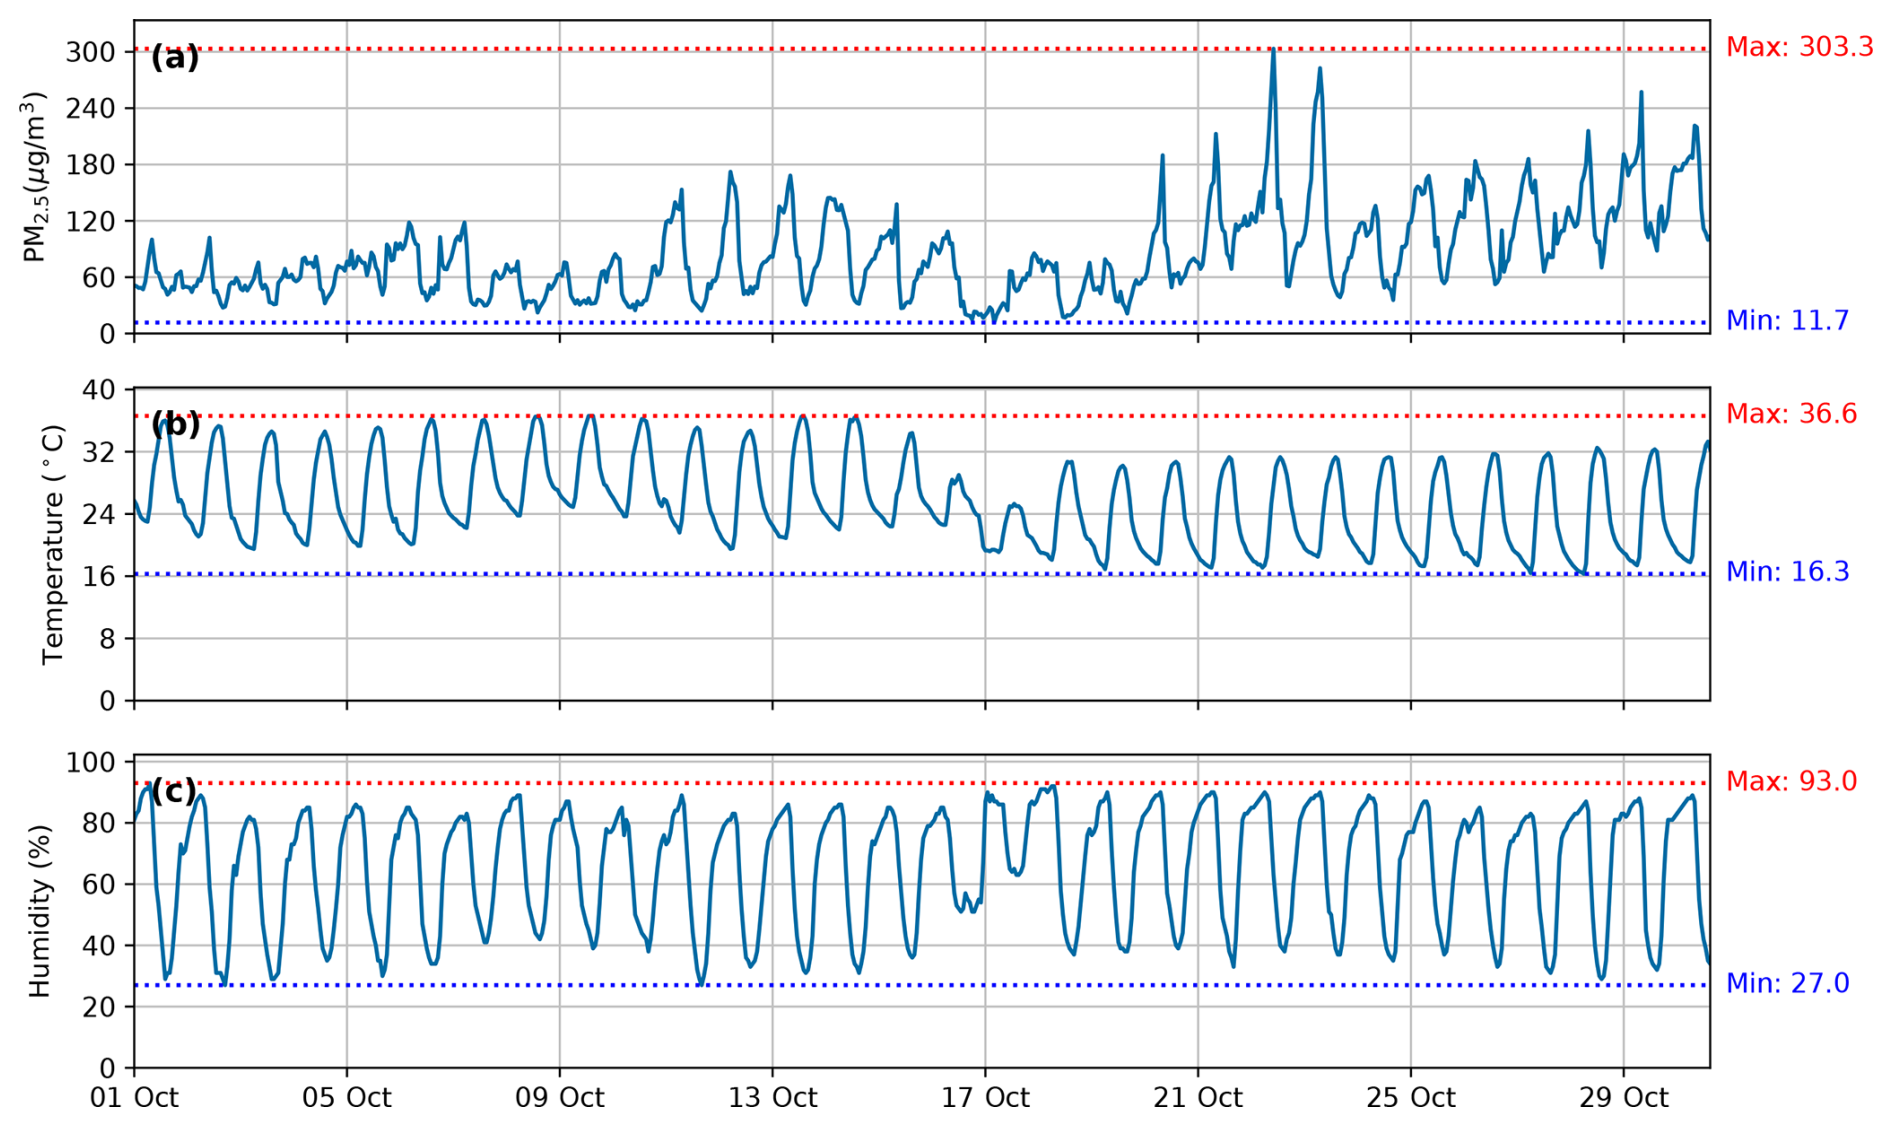Select the "Min: 16.3" temperature annotation
This screenshot has height=1126, width=1892.
[1787, 572]
